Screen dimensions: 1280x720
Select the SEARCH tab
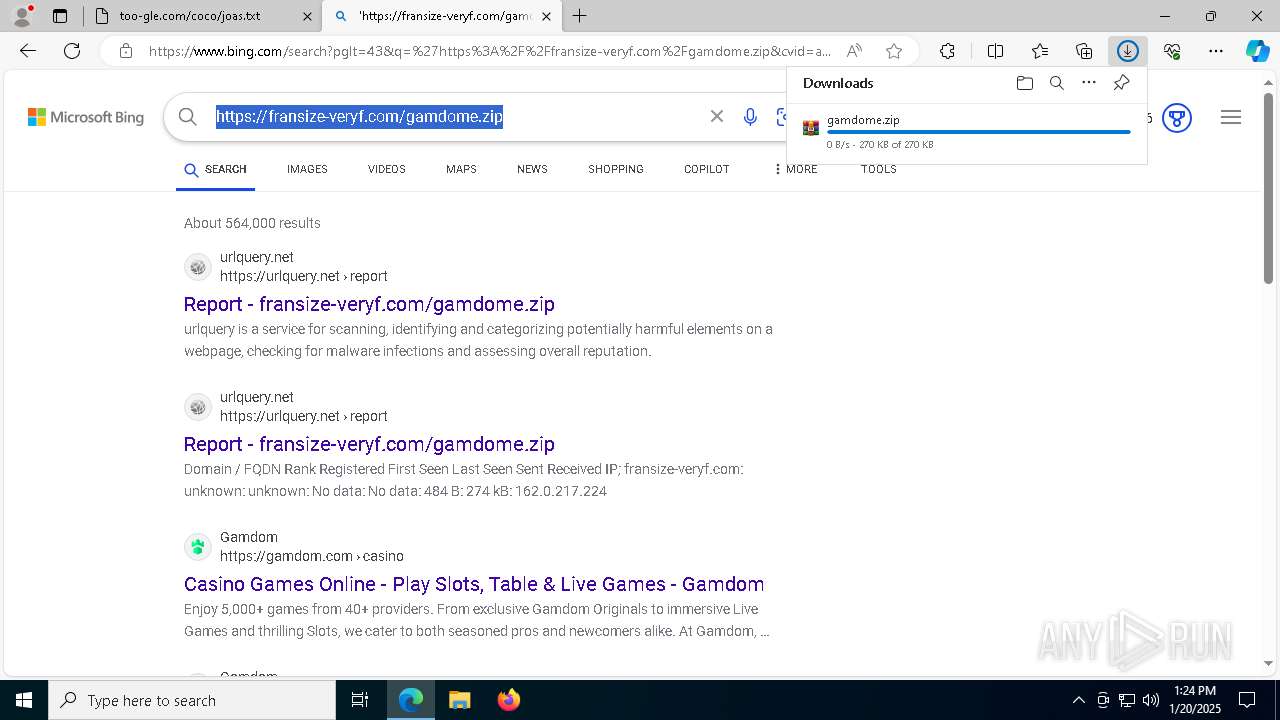click(215, 170)
